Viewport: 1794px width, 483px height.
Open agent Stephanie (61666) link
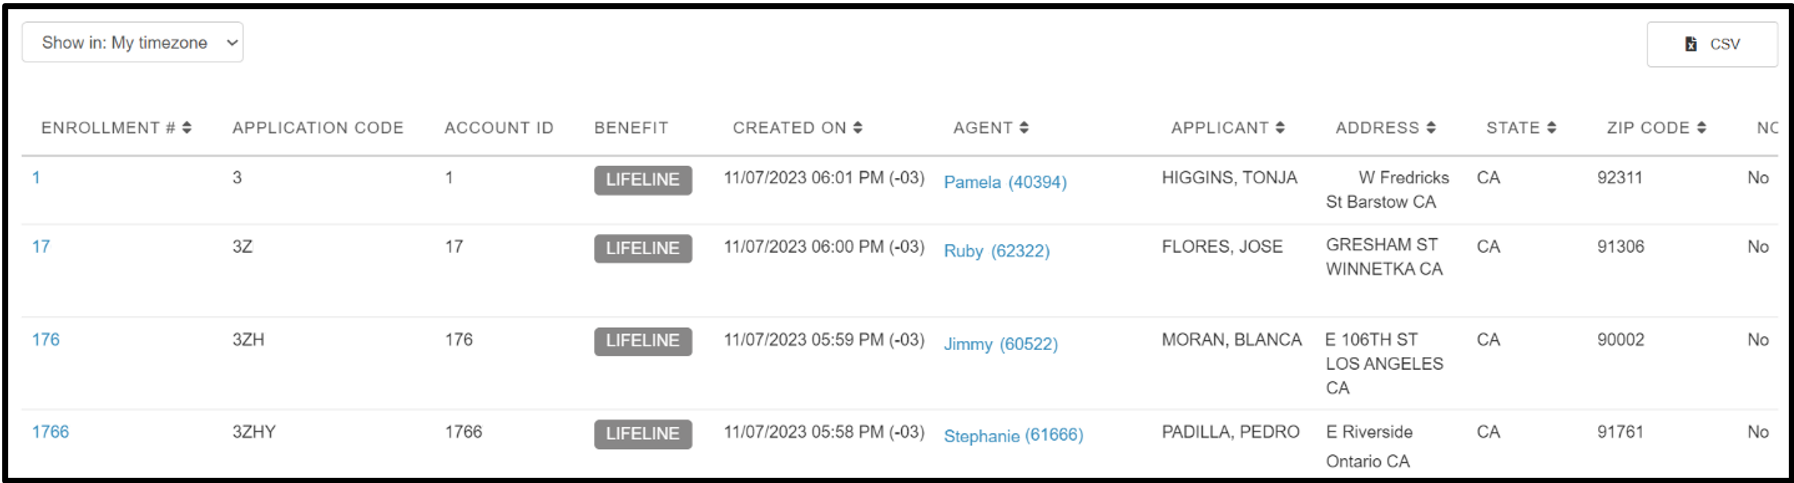click(1014, 436)
